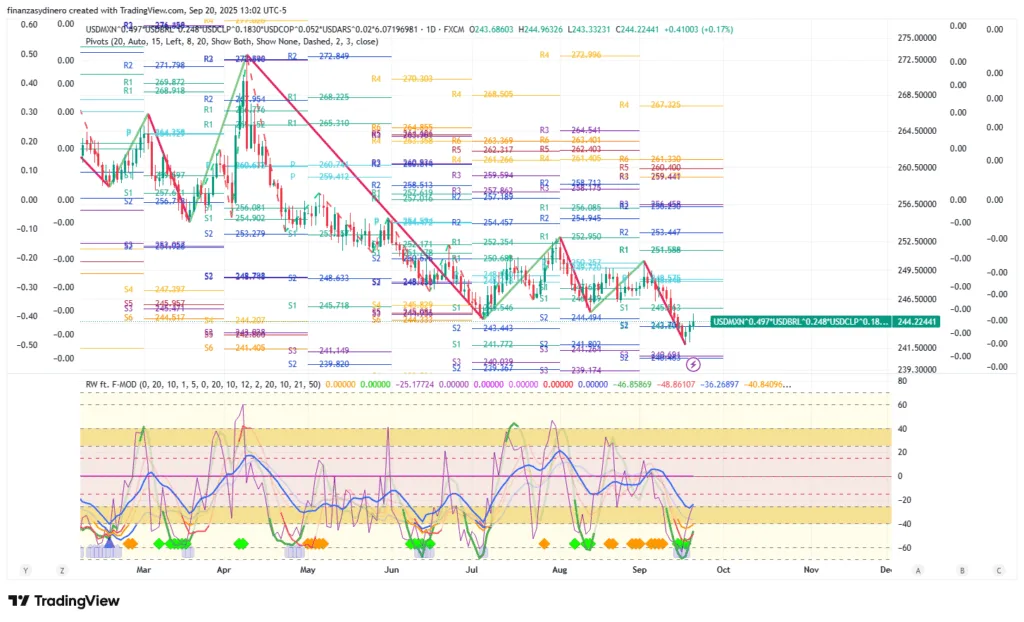The image size is (1024, 622).
Task: Click the R4 pivot label 267.325
Action: click(x=665, y=105)
